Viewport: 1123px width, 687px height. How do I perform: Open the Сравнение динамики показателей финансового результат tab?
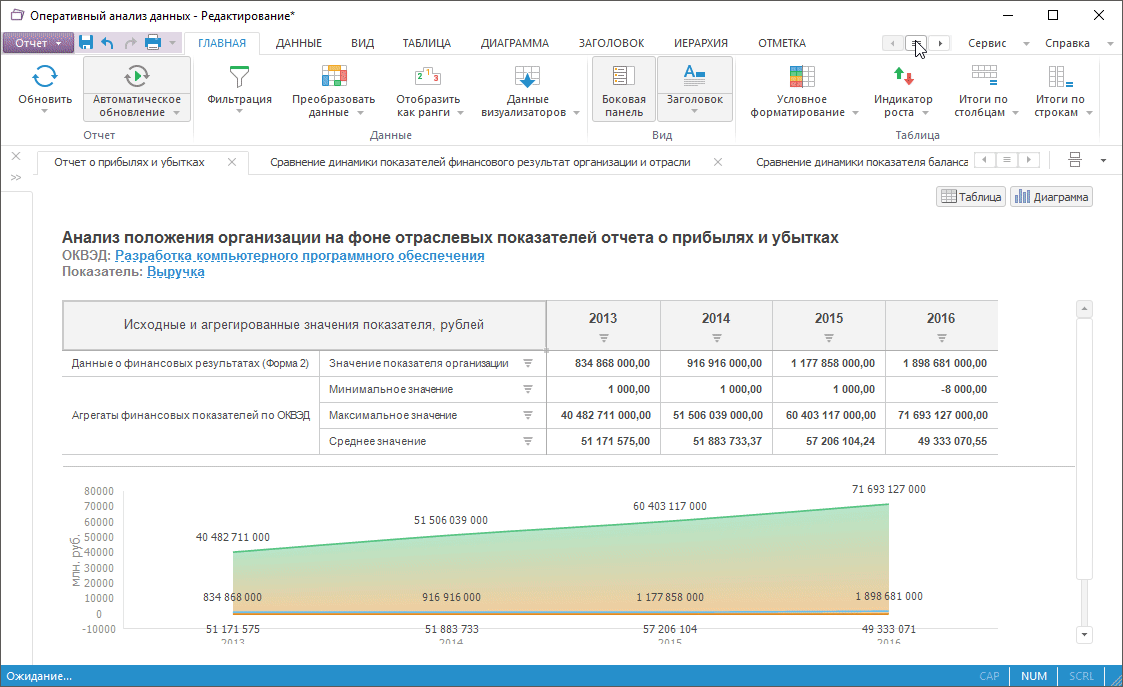coord(480,162)
